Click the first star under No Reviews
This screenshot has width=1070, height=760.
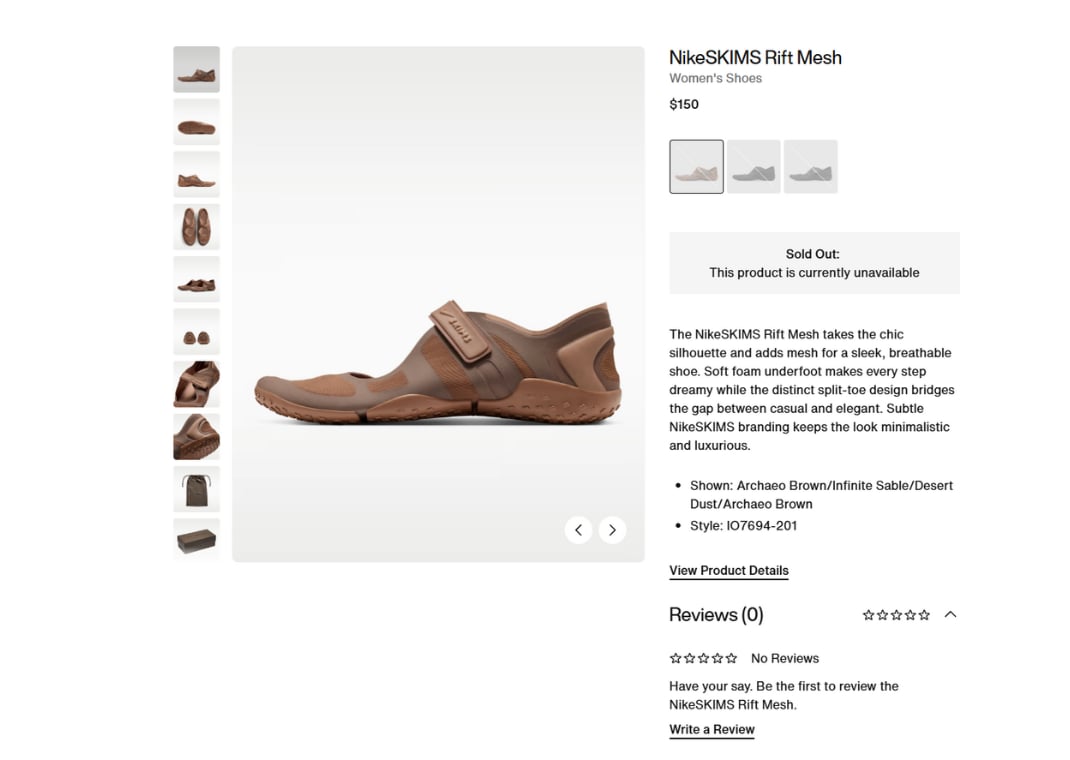pos(674,658)
